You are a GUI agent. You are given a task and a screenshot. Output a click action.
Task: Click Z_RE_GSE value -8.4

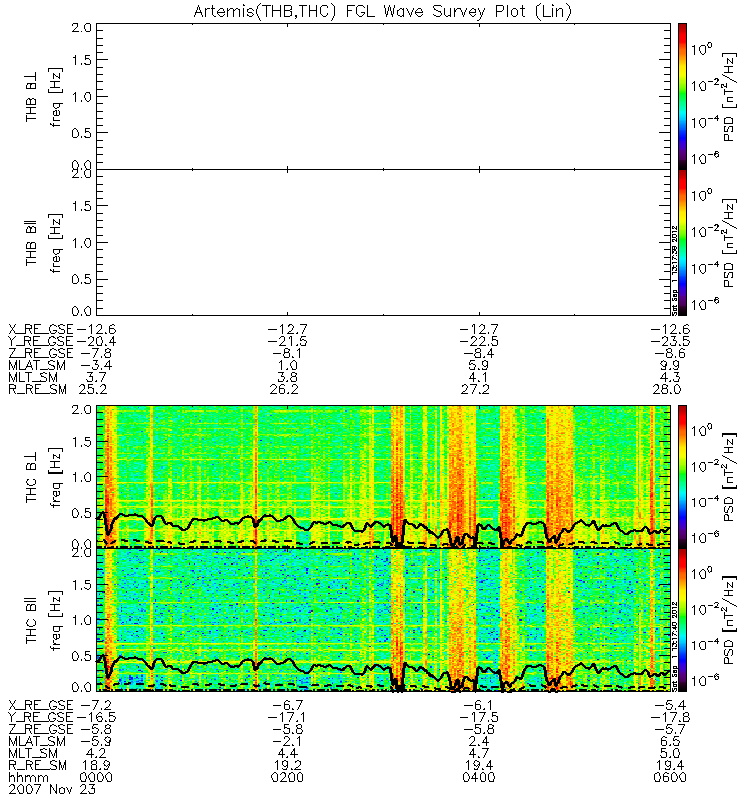[479, 354]
